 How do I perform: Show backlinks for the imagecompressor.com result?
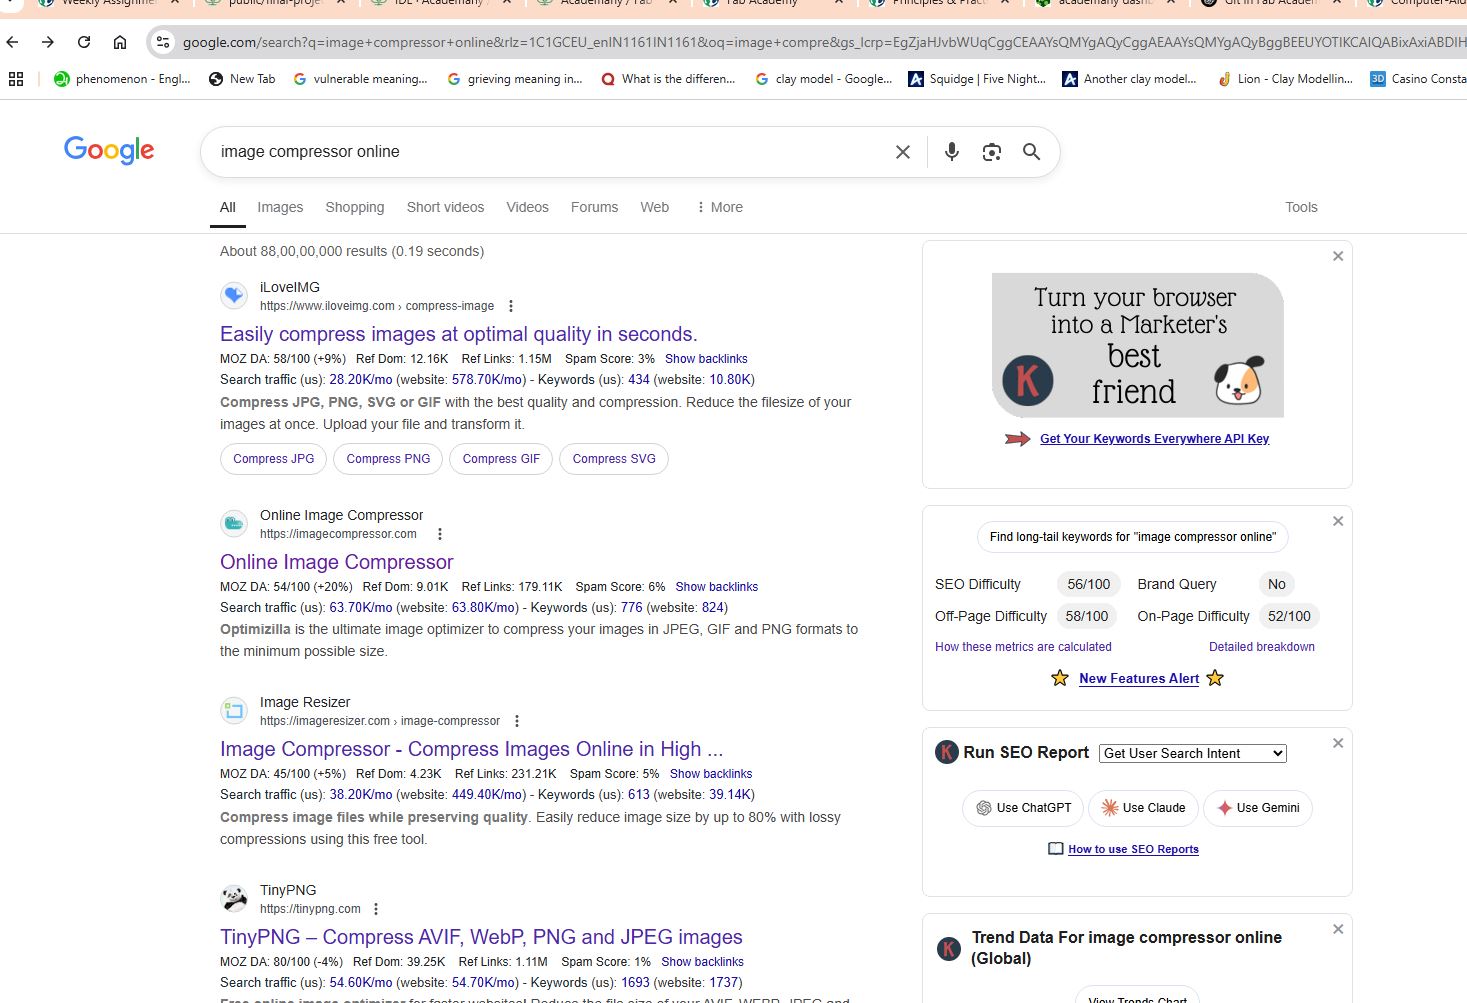click(717, 587)
